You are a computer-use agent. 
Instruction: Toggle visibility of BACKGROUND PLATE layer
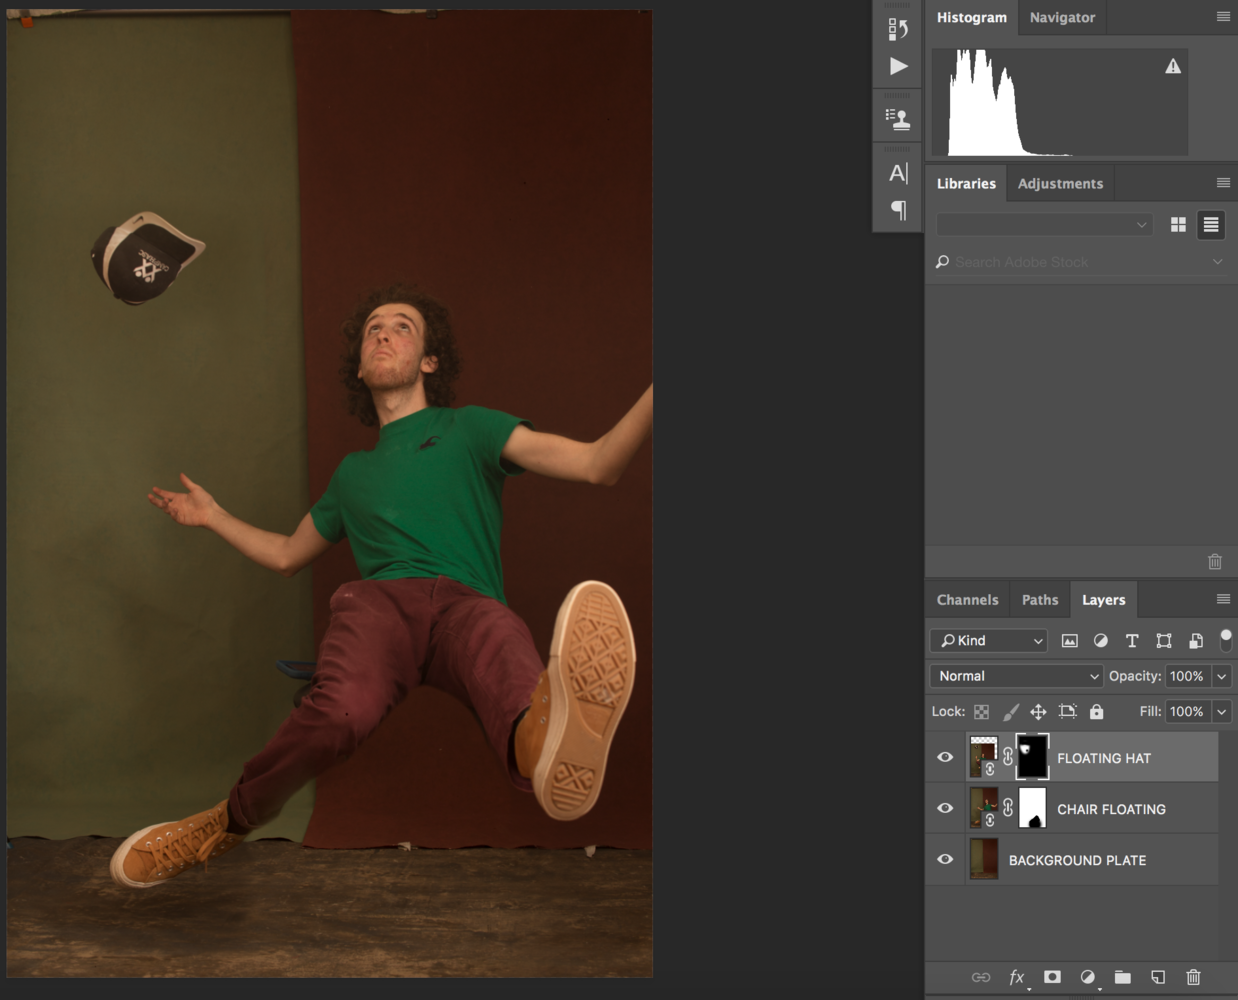tap(944, 859)
